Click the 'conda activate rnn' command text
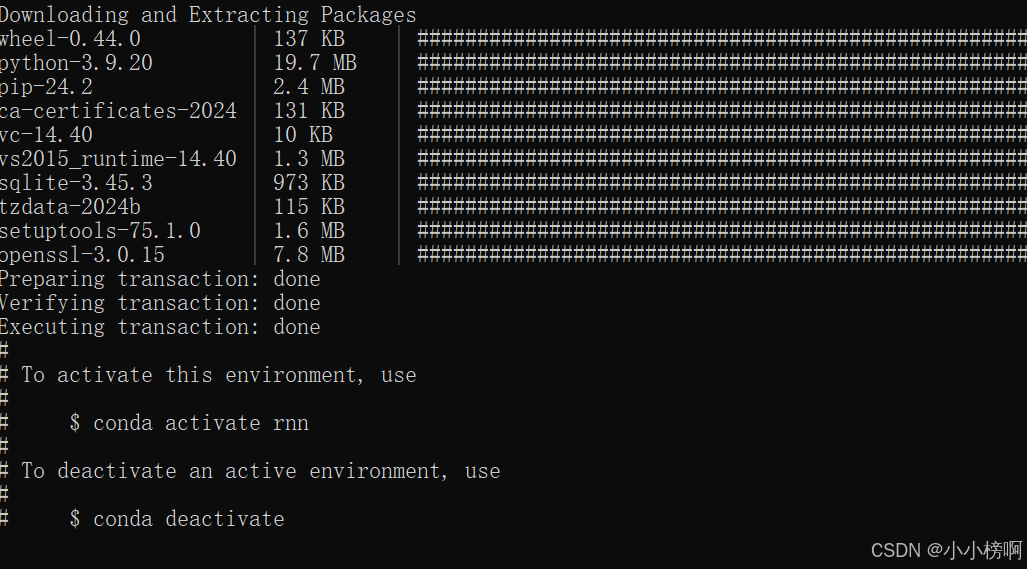The height and width of the screenshot is (569, 1027). [x=201, y=423]
